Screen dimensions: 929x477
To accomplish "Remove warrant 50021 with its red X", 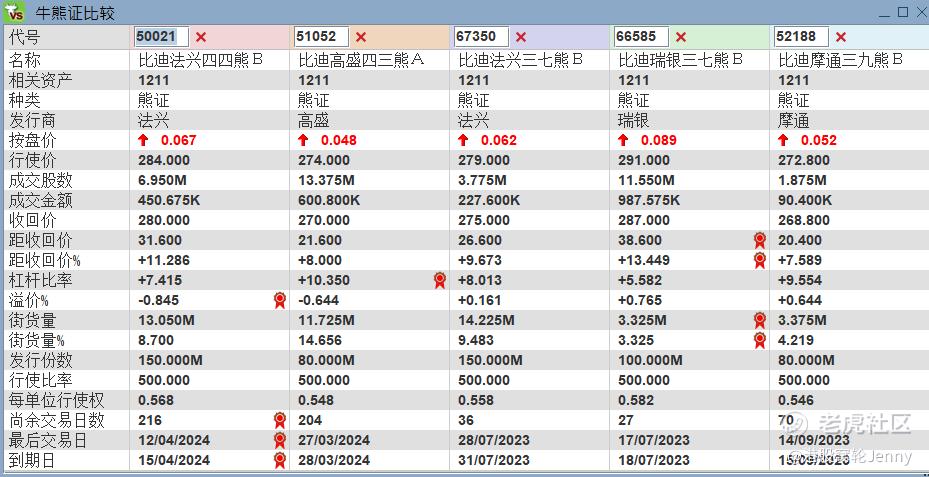I will point(201,37).
